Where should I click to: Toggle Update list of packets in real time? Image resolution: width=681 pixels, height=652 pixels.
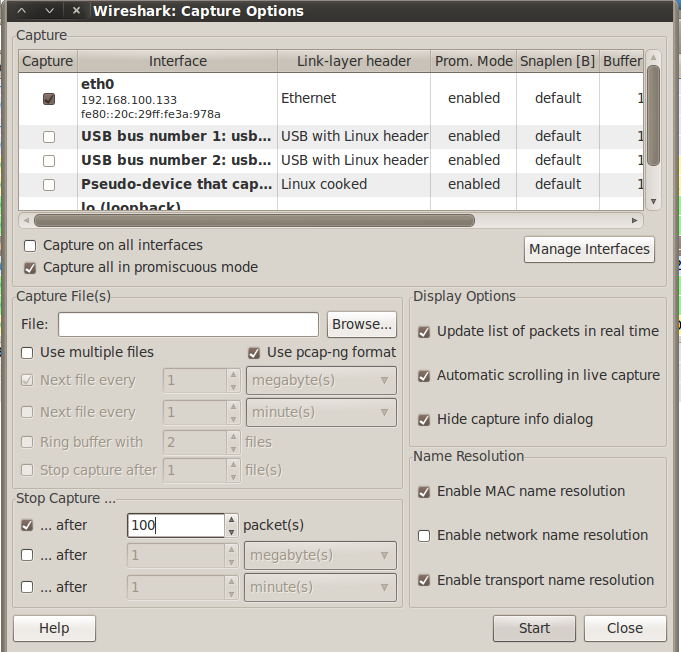pos(424,332)
